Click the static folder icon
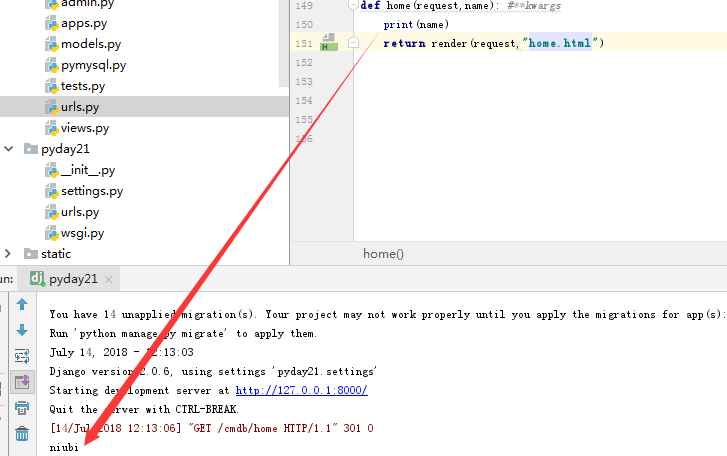 click(31, 253)
